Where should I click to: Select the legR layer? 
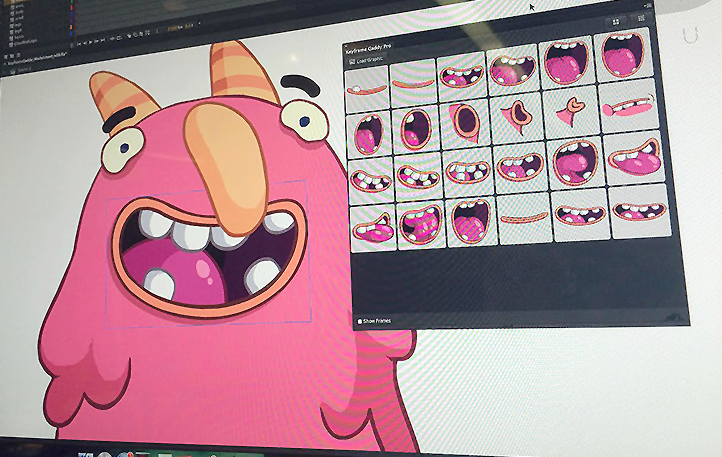coord(18,31)
